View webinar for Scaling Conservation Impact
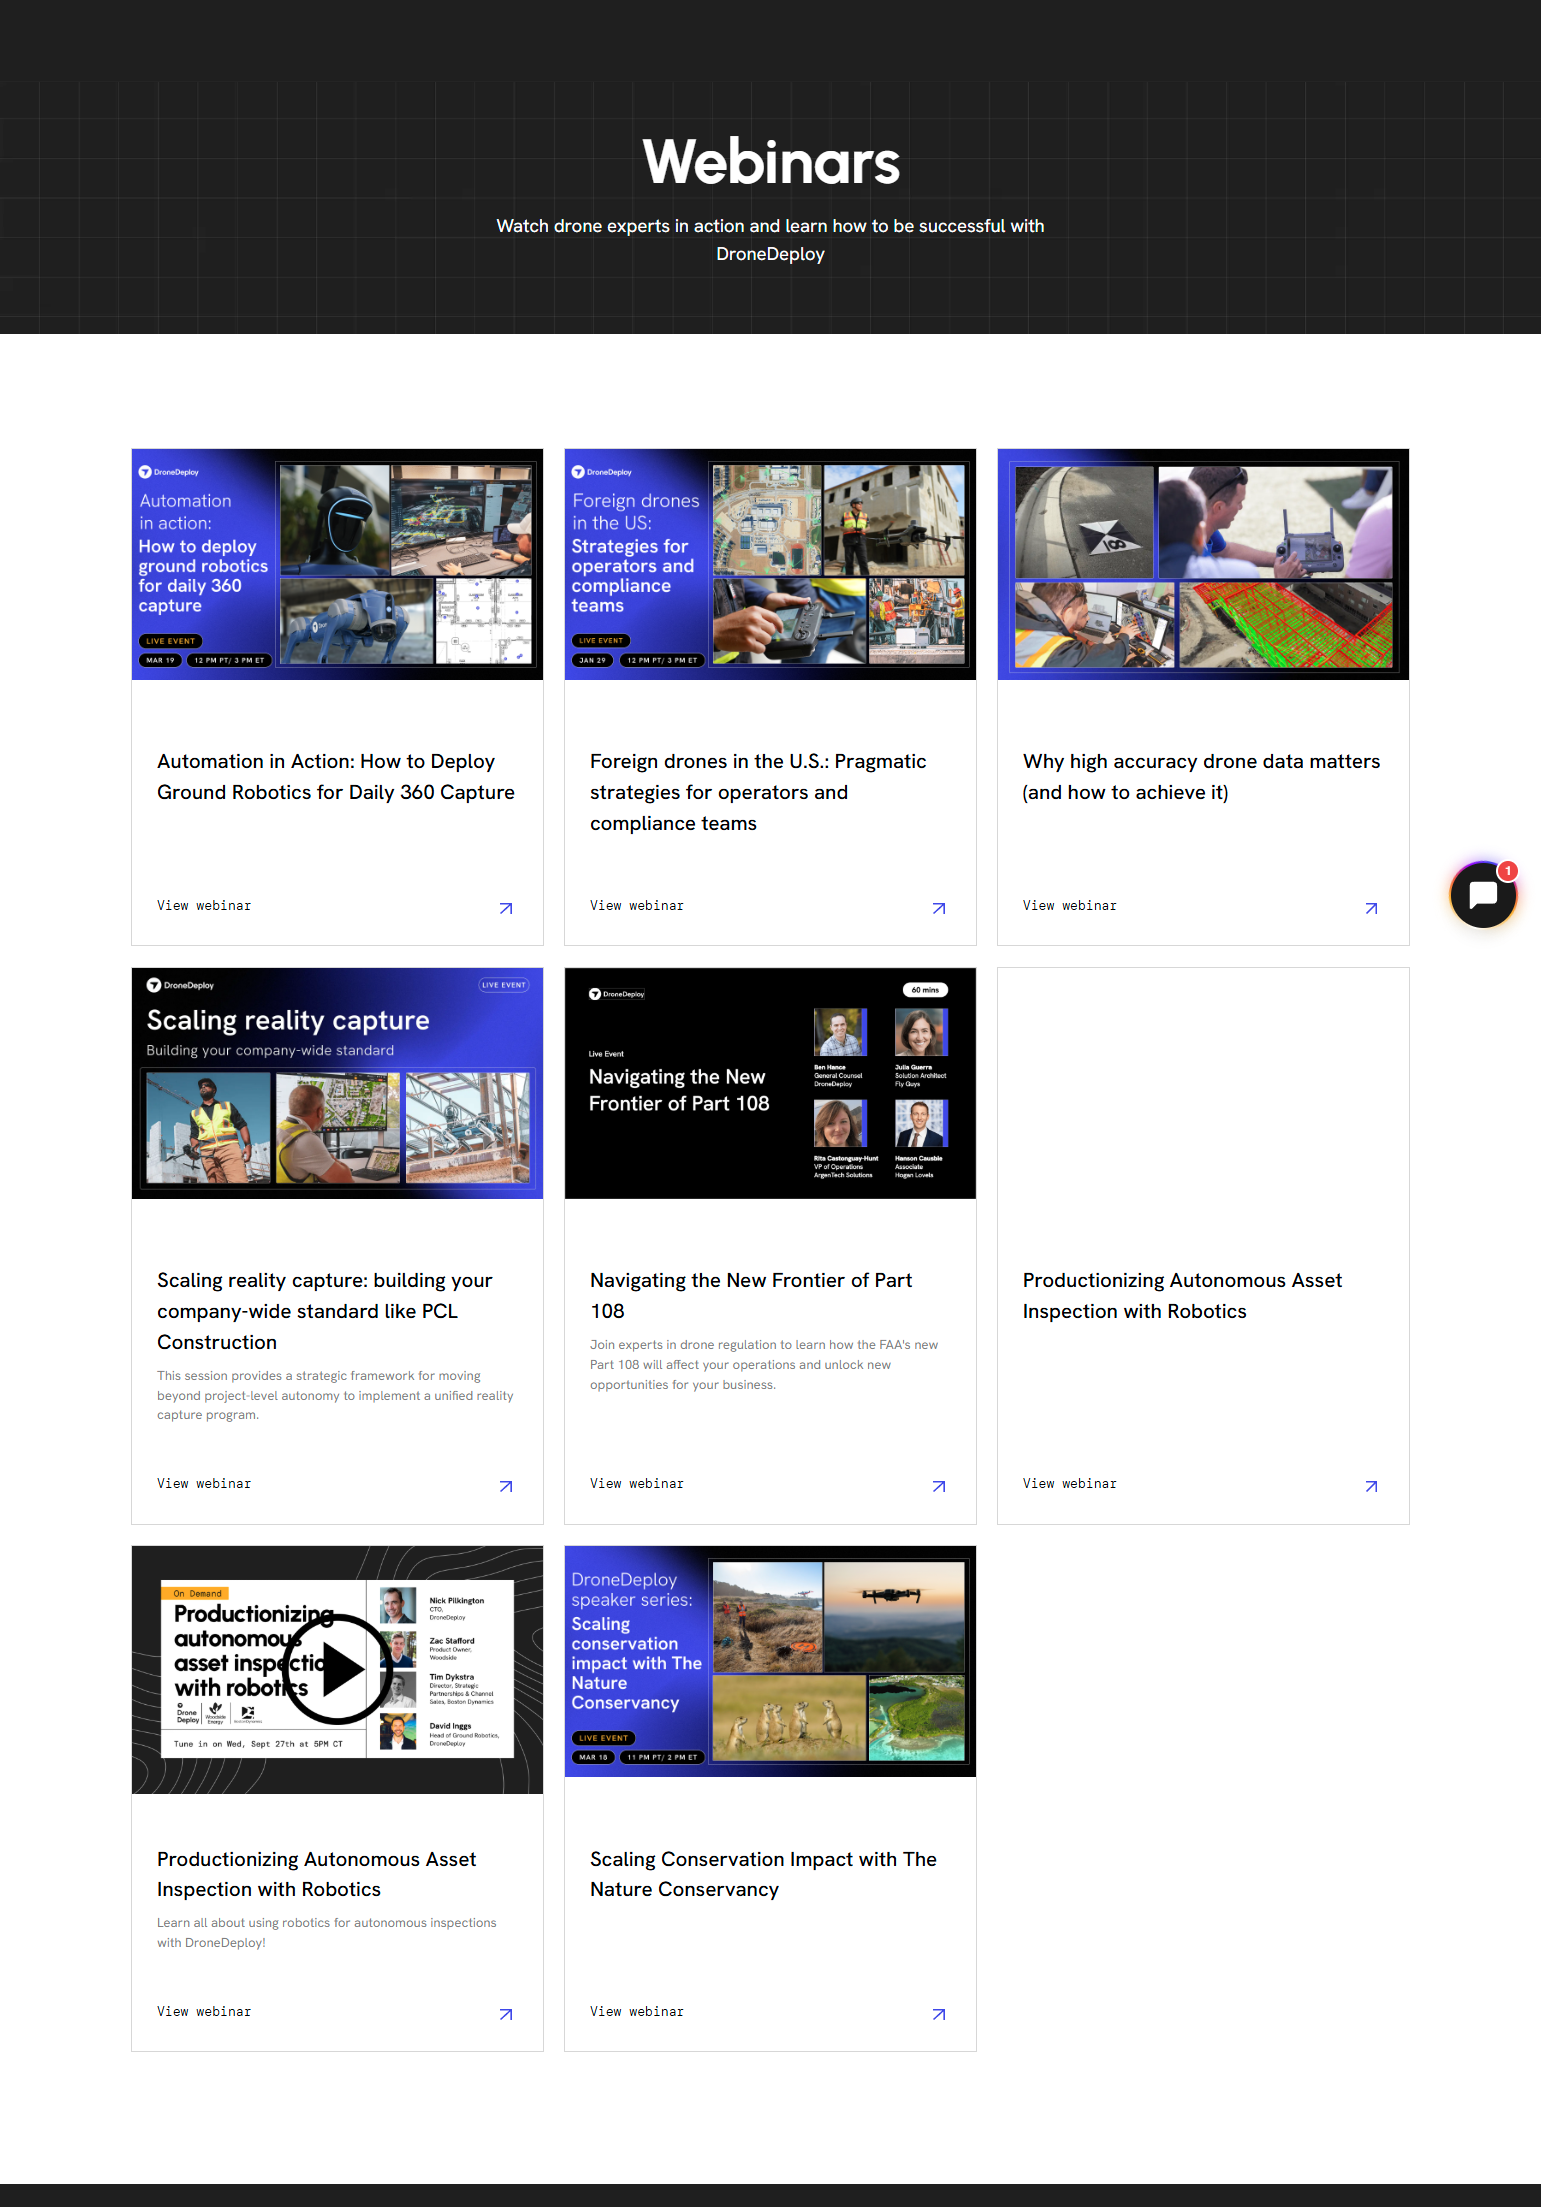 tap(637, 2011)
